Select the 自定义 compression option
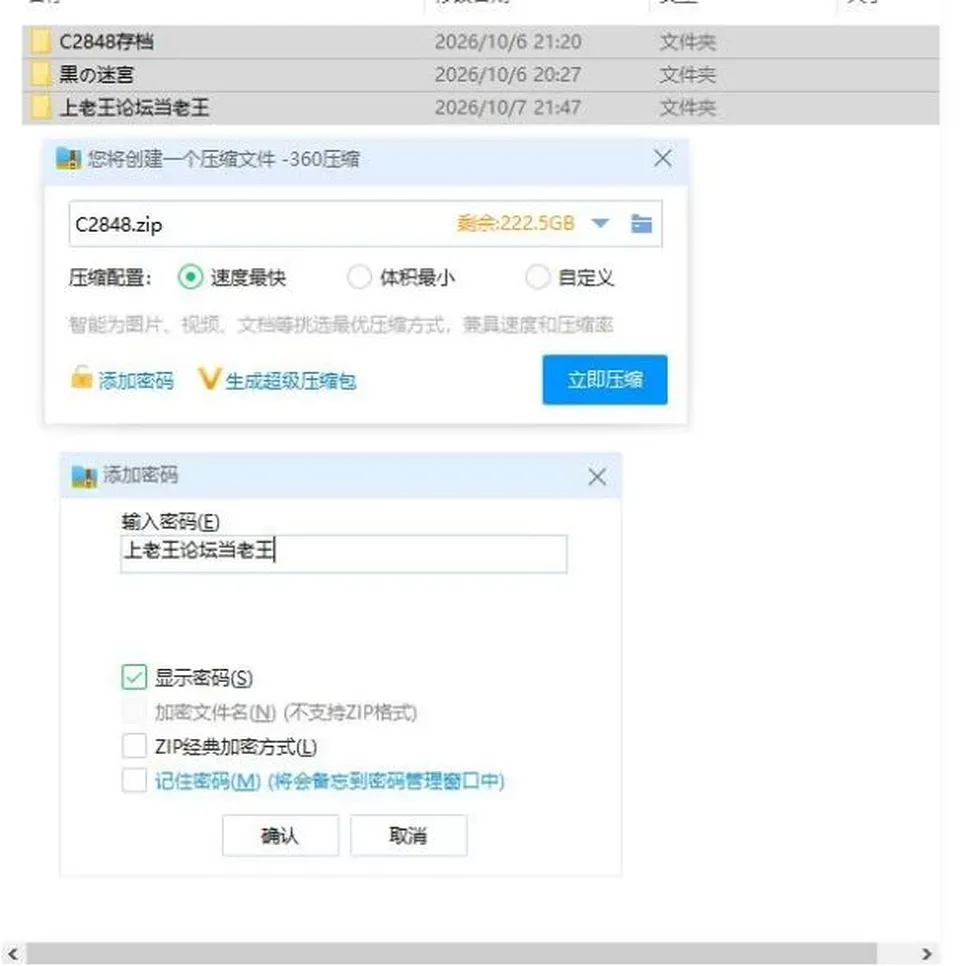This screenshot has width=960, height=966. [538, 277]
